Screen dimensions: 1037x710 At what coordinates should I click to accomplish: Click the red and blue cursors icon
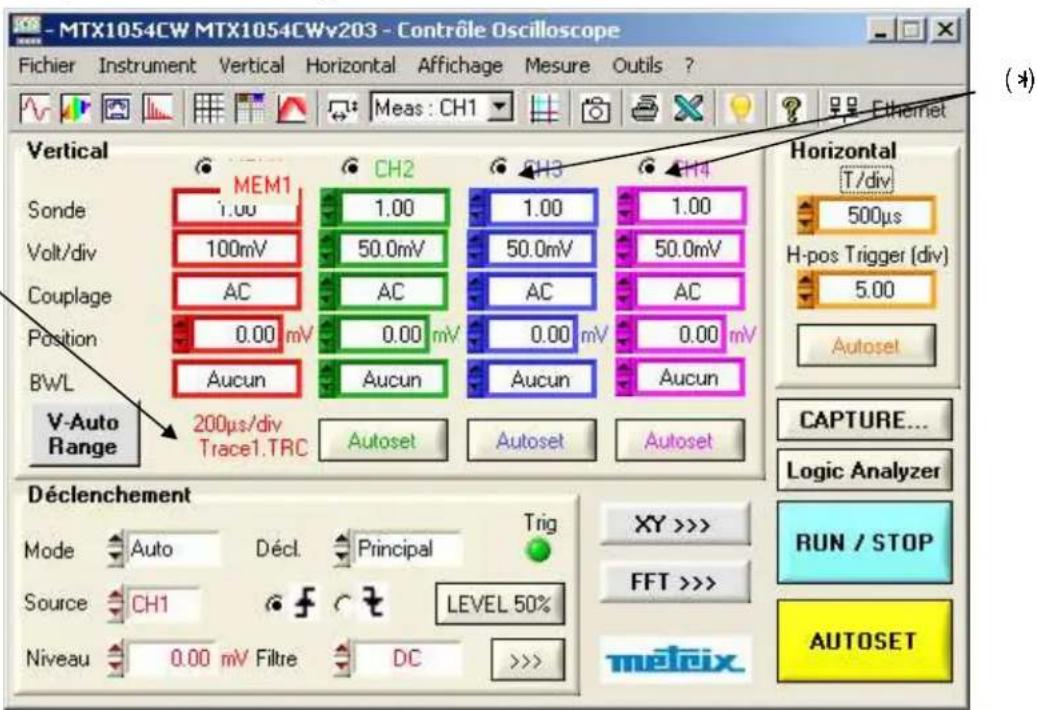point(544,109)
